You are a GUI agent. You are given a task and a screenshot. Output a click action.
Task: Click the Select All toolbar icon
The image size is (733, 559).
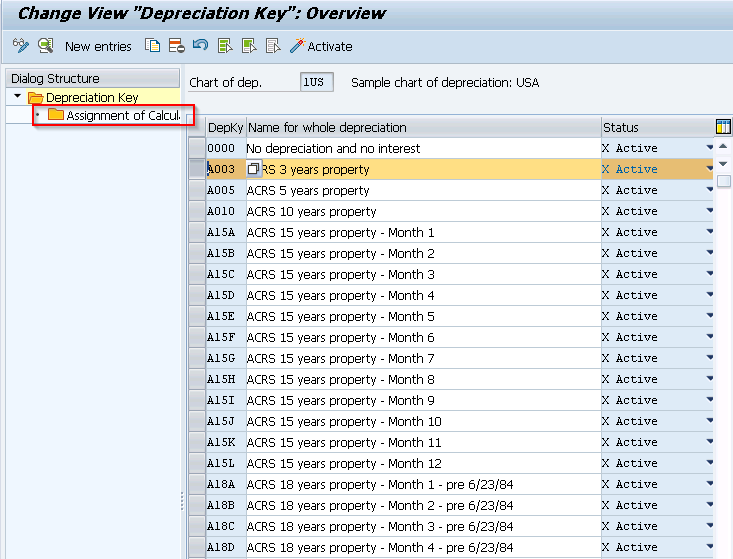225,45
